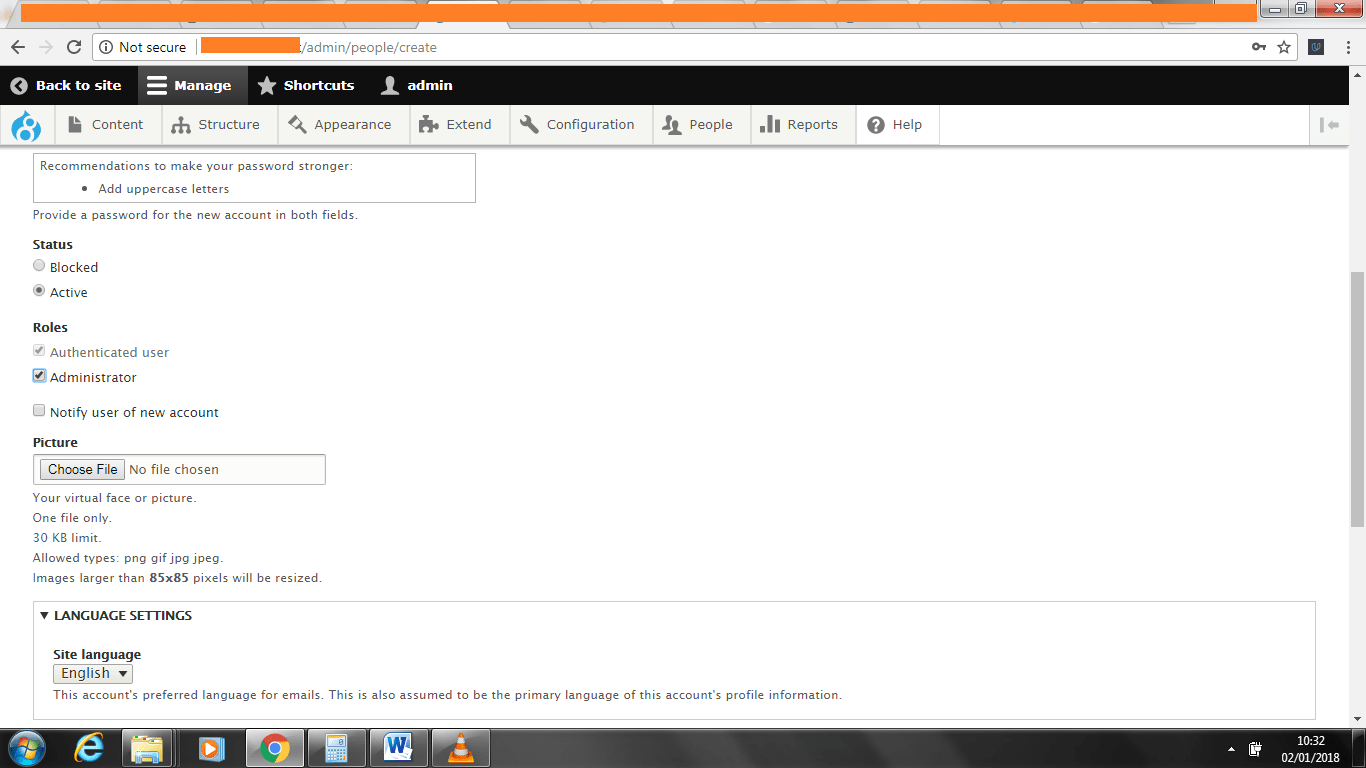The width and height of the screenshot is (1366, 768).
Task: Open Microsoft Word from the taskbar
Action: (x=398, y=747)
